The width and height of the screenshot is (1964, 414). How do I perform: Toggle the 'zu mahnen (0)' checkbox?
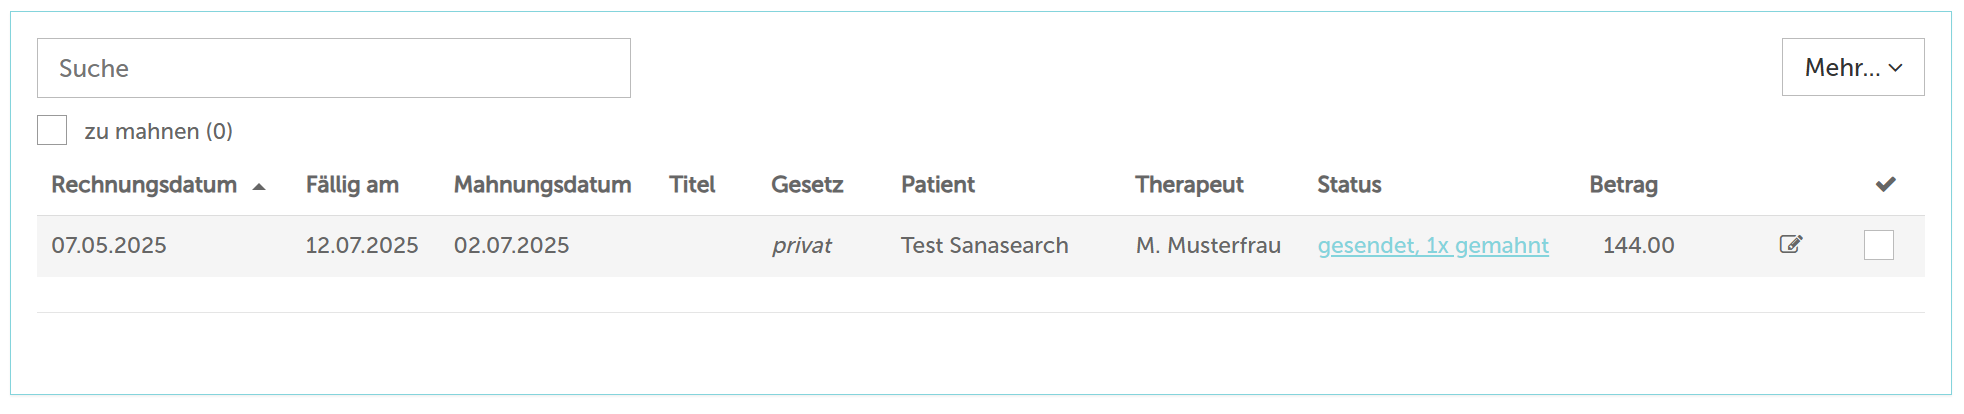tap(52, 130)
